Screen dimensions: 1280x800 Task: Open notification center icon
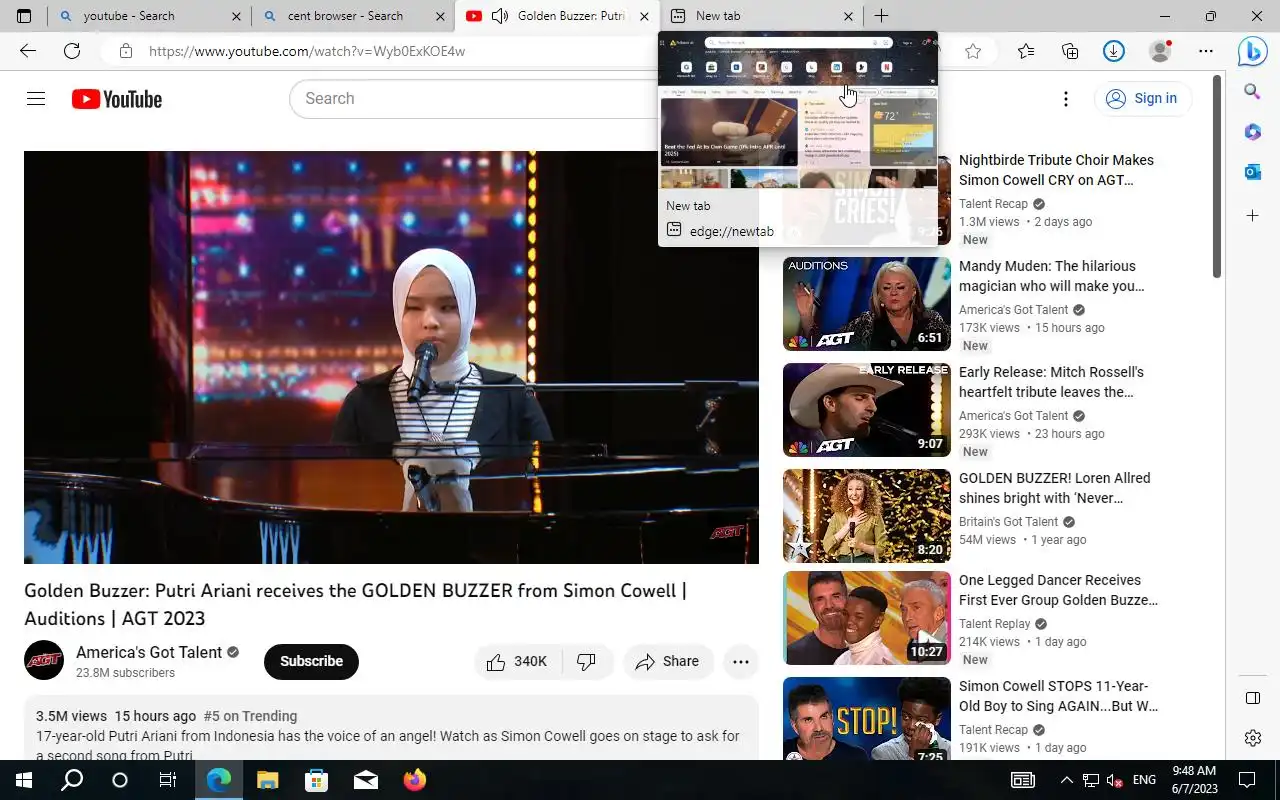point(1247,780)
